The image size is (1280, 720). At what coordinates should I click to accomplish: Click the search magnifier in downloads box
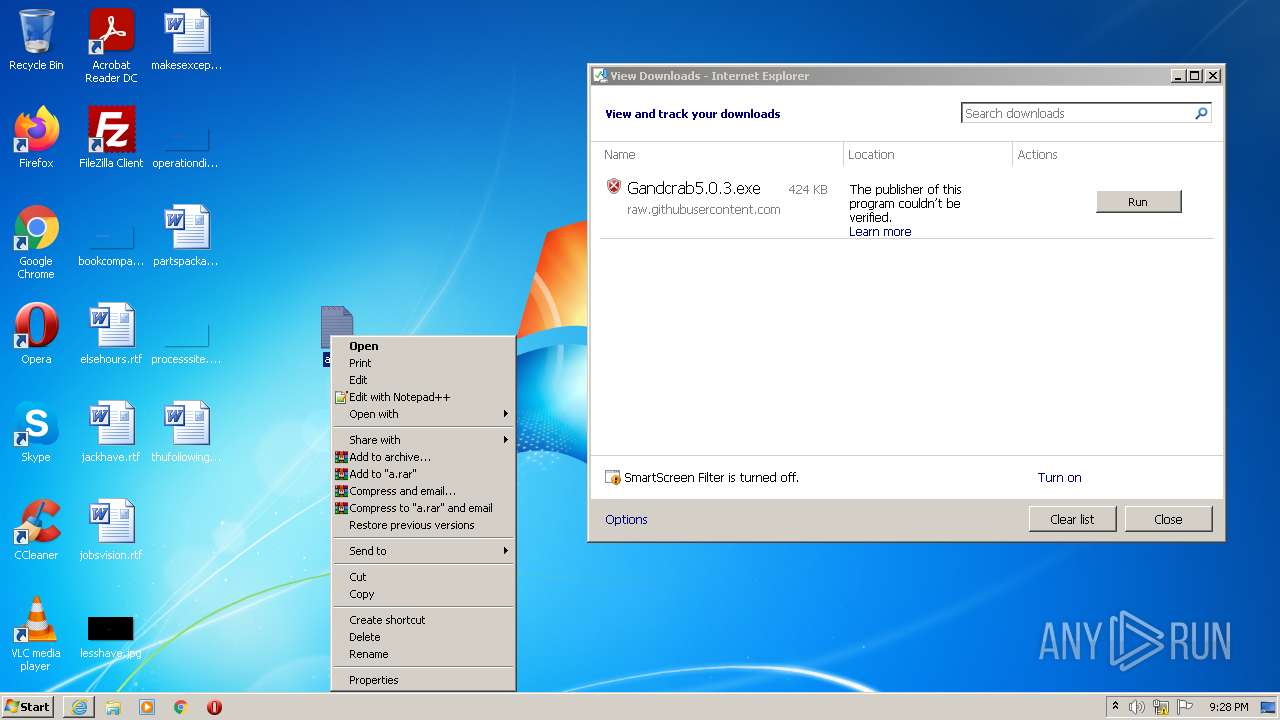pos(1201,113)
